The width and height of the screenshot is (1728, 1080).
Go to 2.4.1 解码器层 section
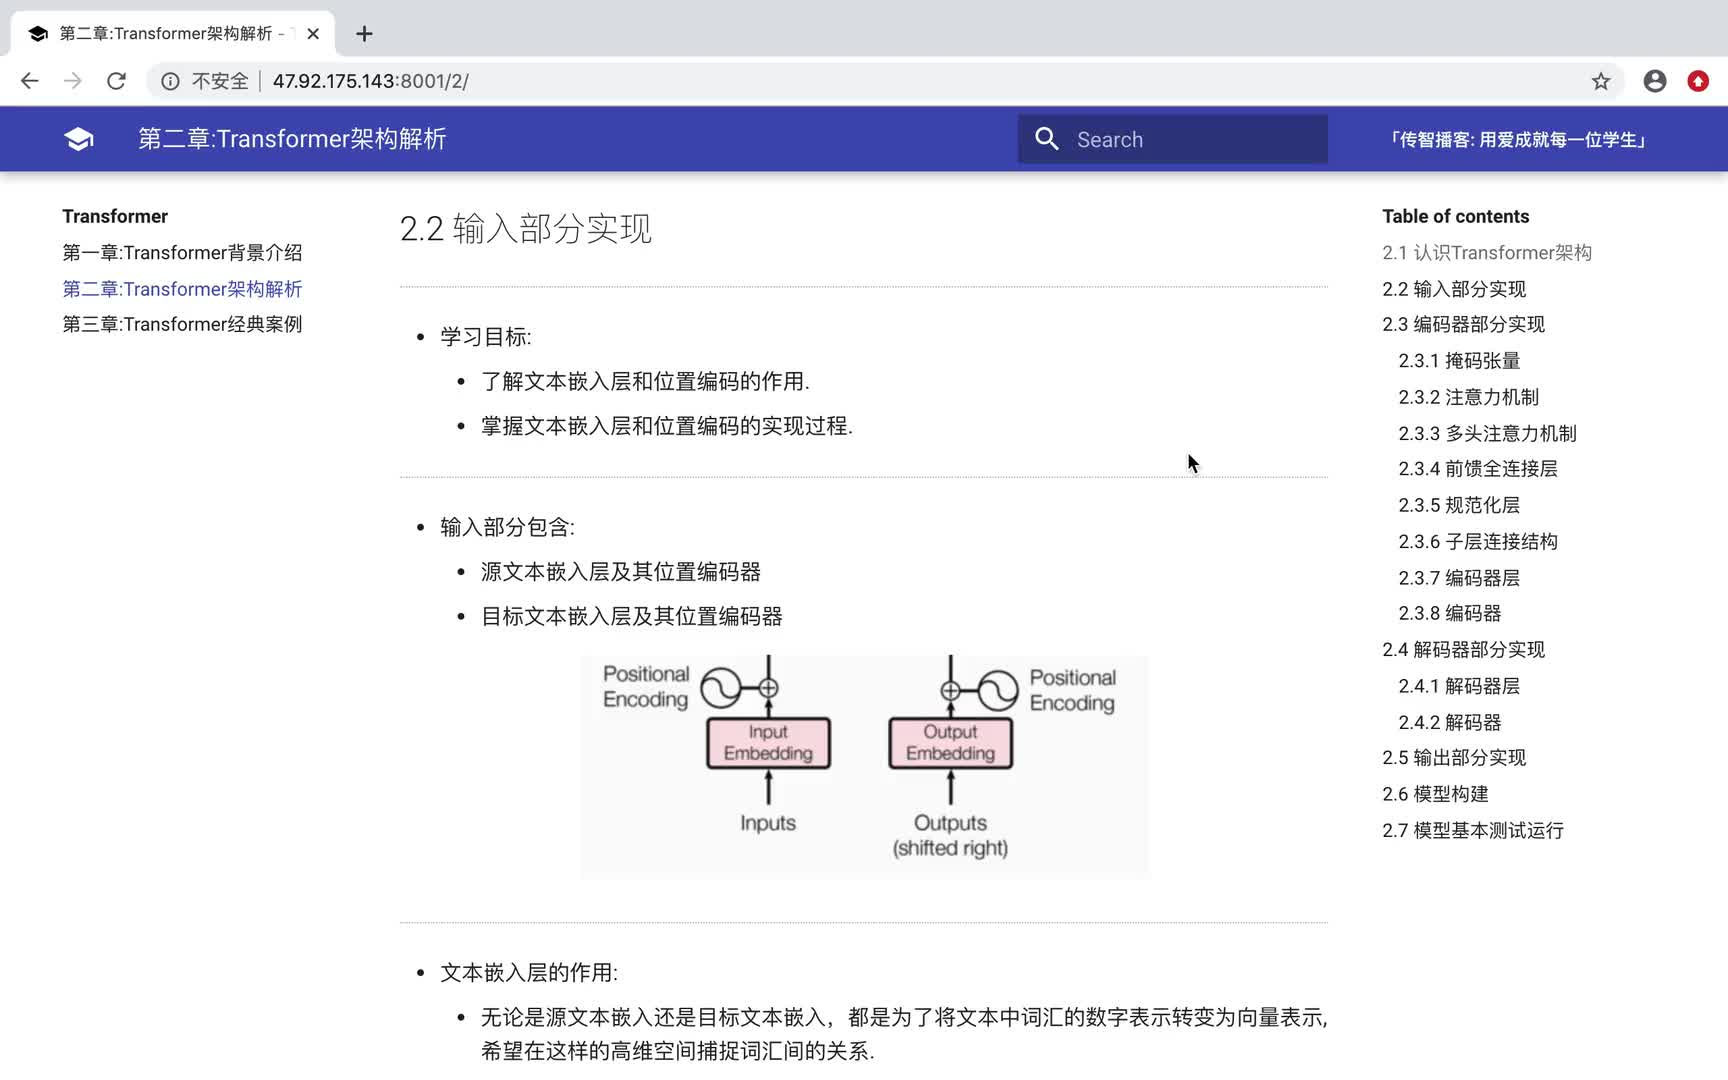point(1459,686)
